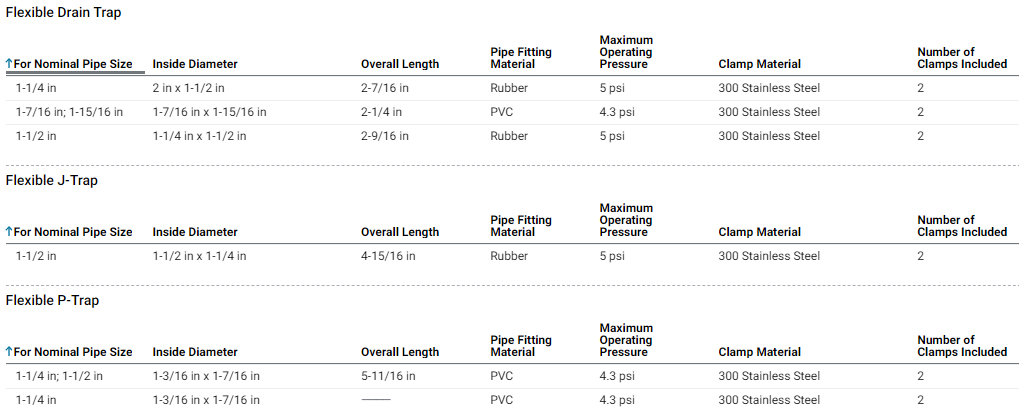Image resolution: width=1019 pixels, height=418 pixels.
Task: Click the sort arrow in the Flexible P-Trap table
Action: 9,352
